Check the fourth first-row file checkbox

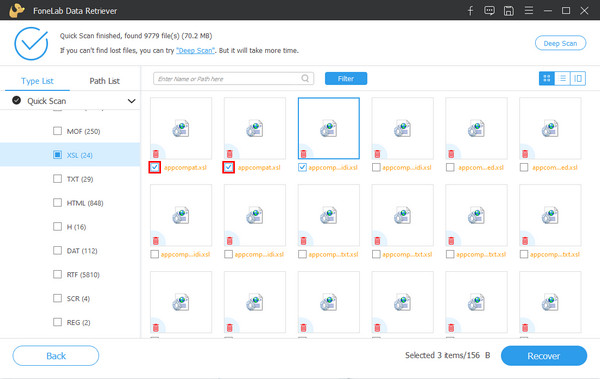[x=376, y=167]
